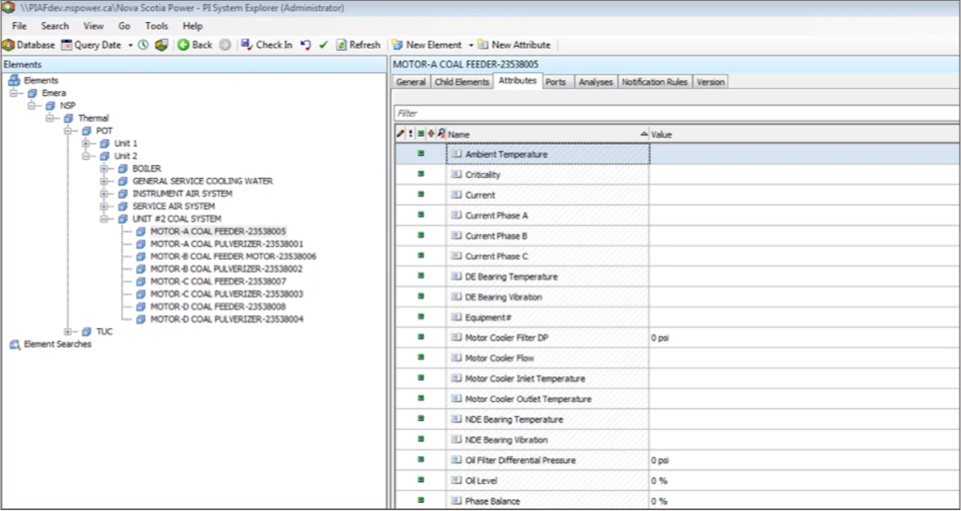Open the View menu

click(94, 26)
